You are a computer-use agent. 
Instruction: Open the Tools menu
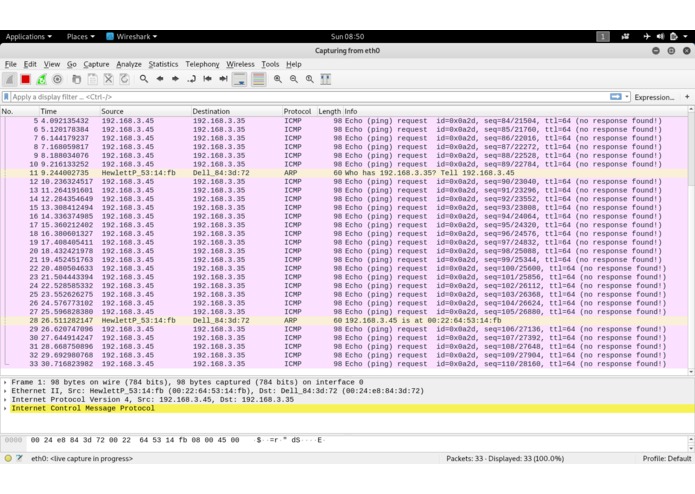tap(270, 64)
